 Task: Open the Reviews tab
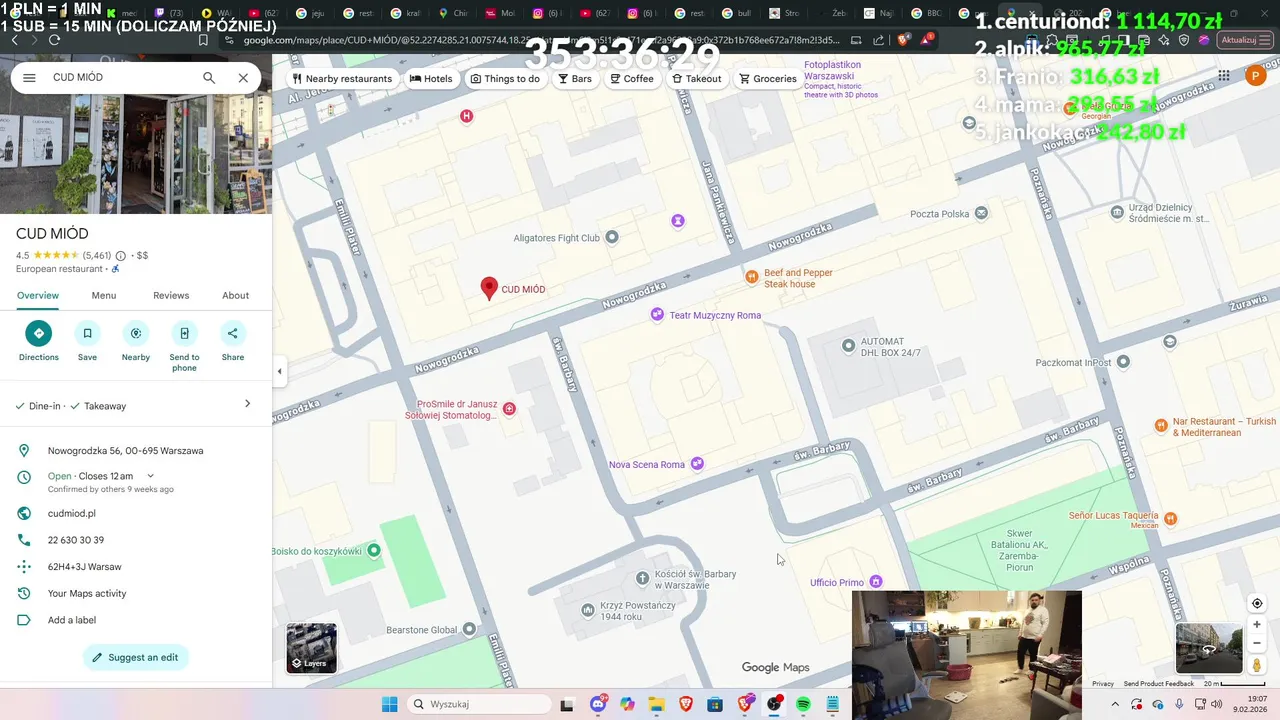(x=171, y=295)
